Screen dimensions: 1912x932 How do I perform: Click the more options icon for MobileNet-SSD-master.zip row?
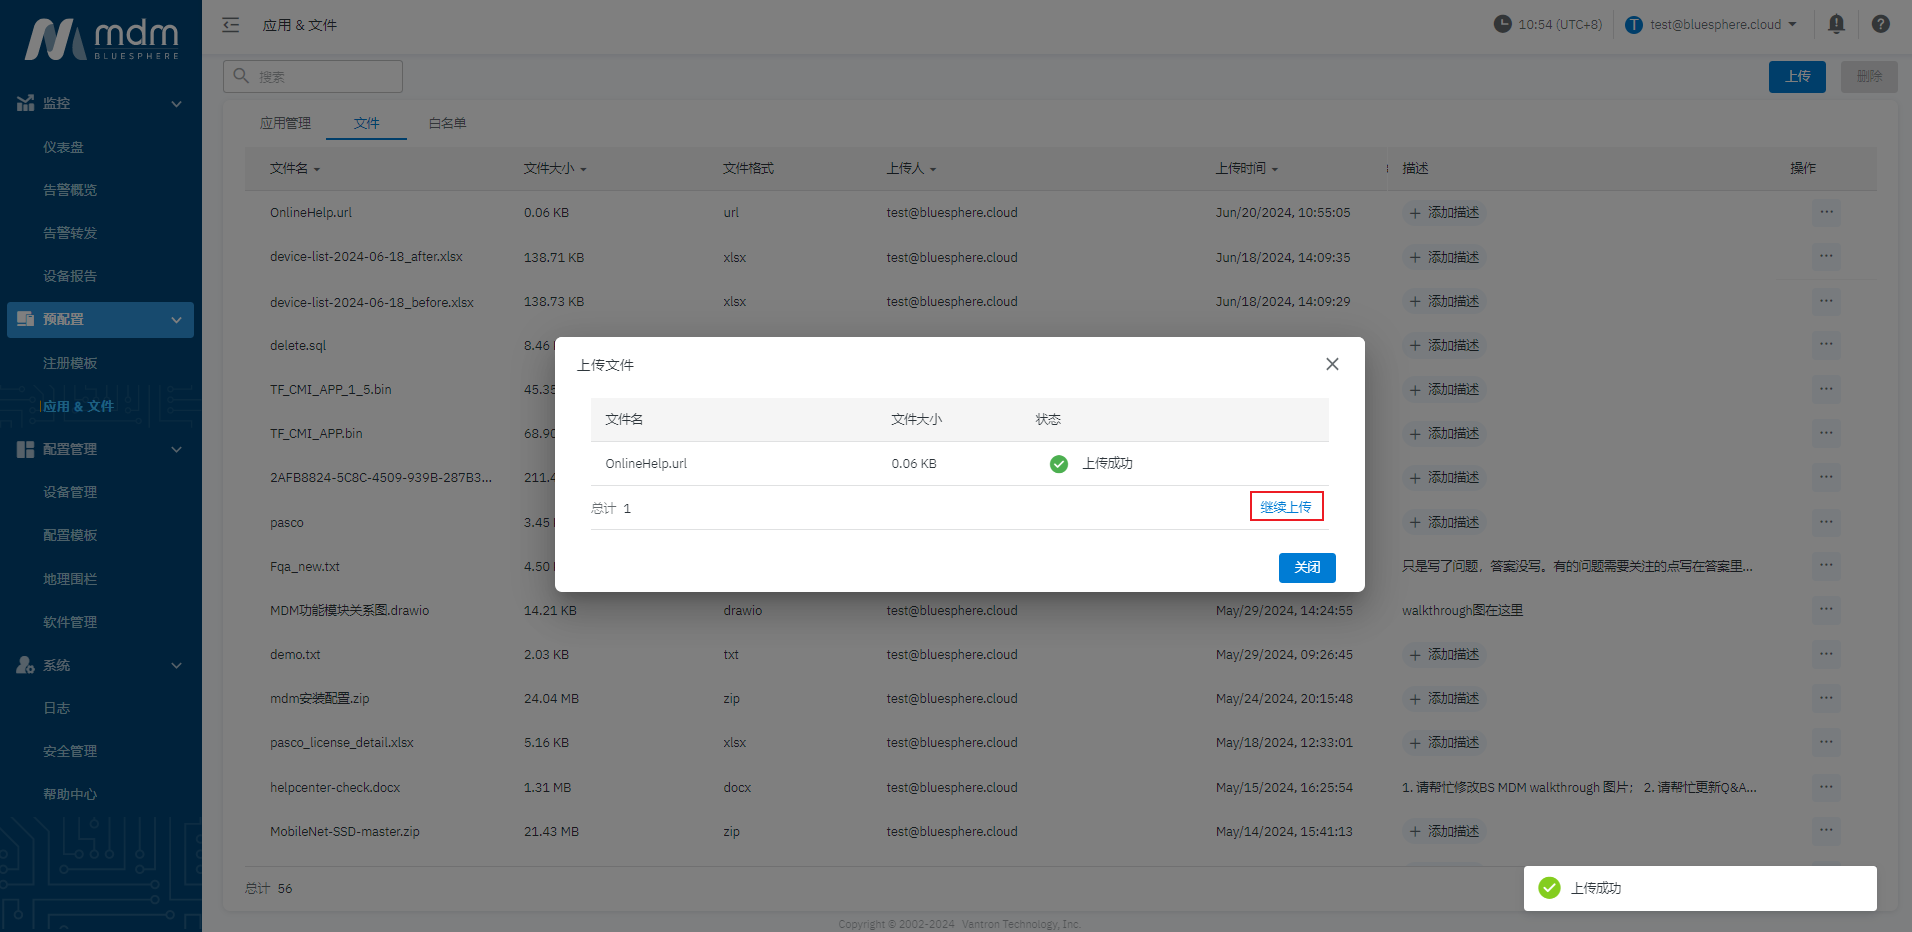[1826, 831]
